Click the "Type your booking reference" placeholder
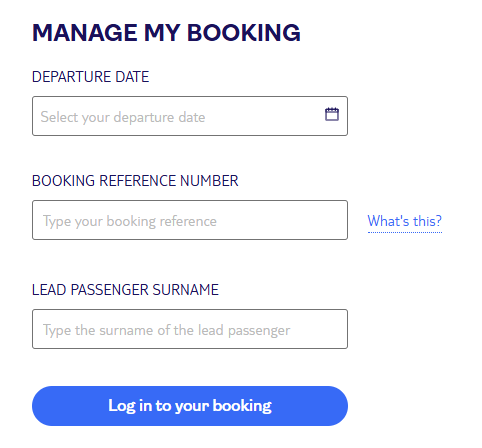Screen dimensions: 482x448 pyautogui.click(x=130, y=221)
